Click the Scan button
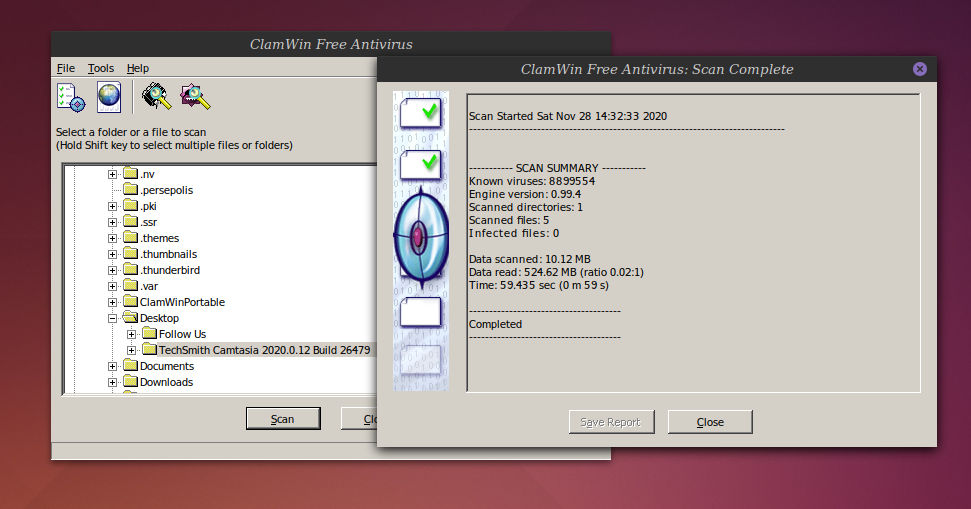Viewport: 971px width, 509px height. coord(283,419)
